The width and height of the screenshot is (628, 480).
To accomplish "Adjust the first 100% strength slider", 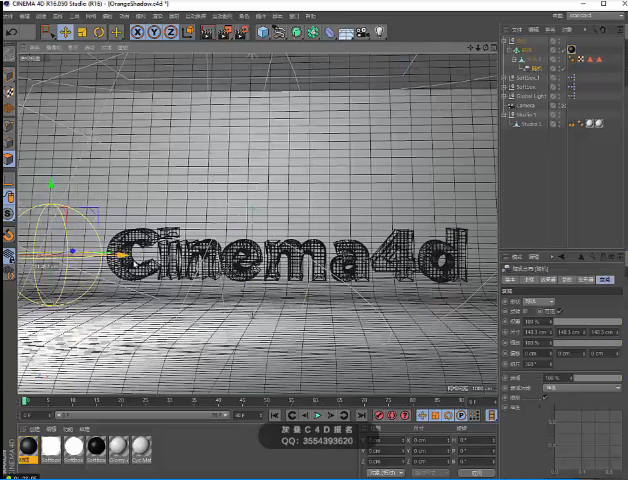I will pos(588,322).
